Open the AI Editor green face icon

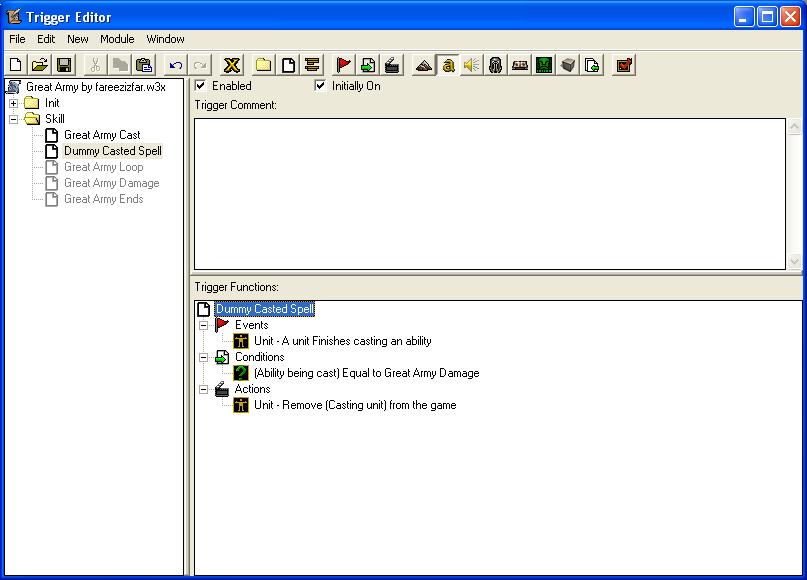pos(544,65)
